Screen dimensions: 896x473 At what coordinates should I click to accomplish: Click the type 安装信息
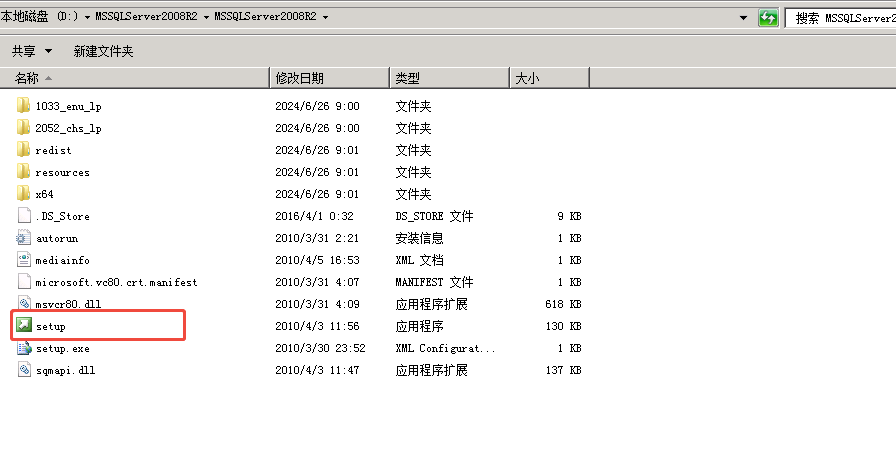(x=419, y=238)
